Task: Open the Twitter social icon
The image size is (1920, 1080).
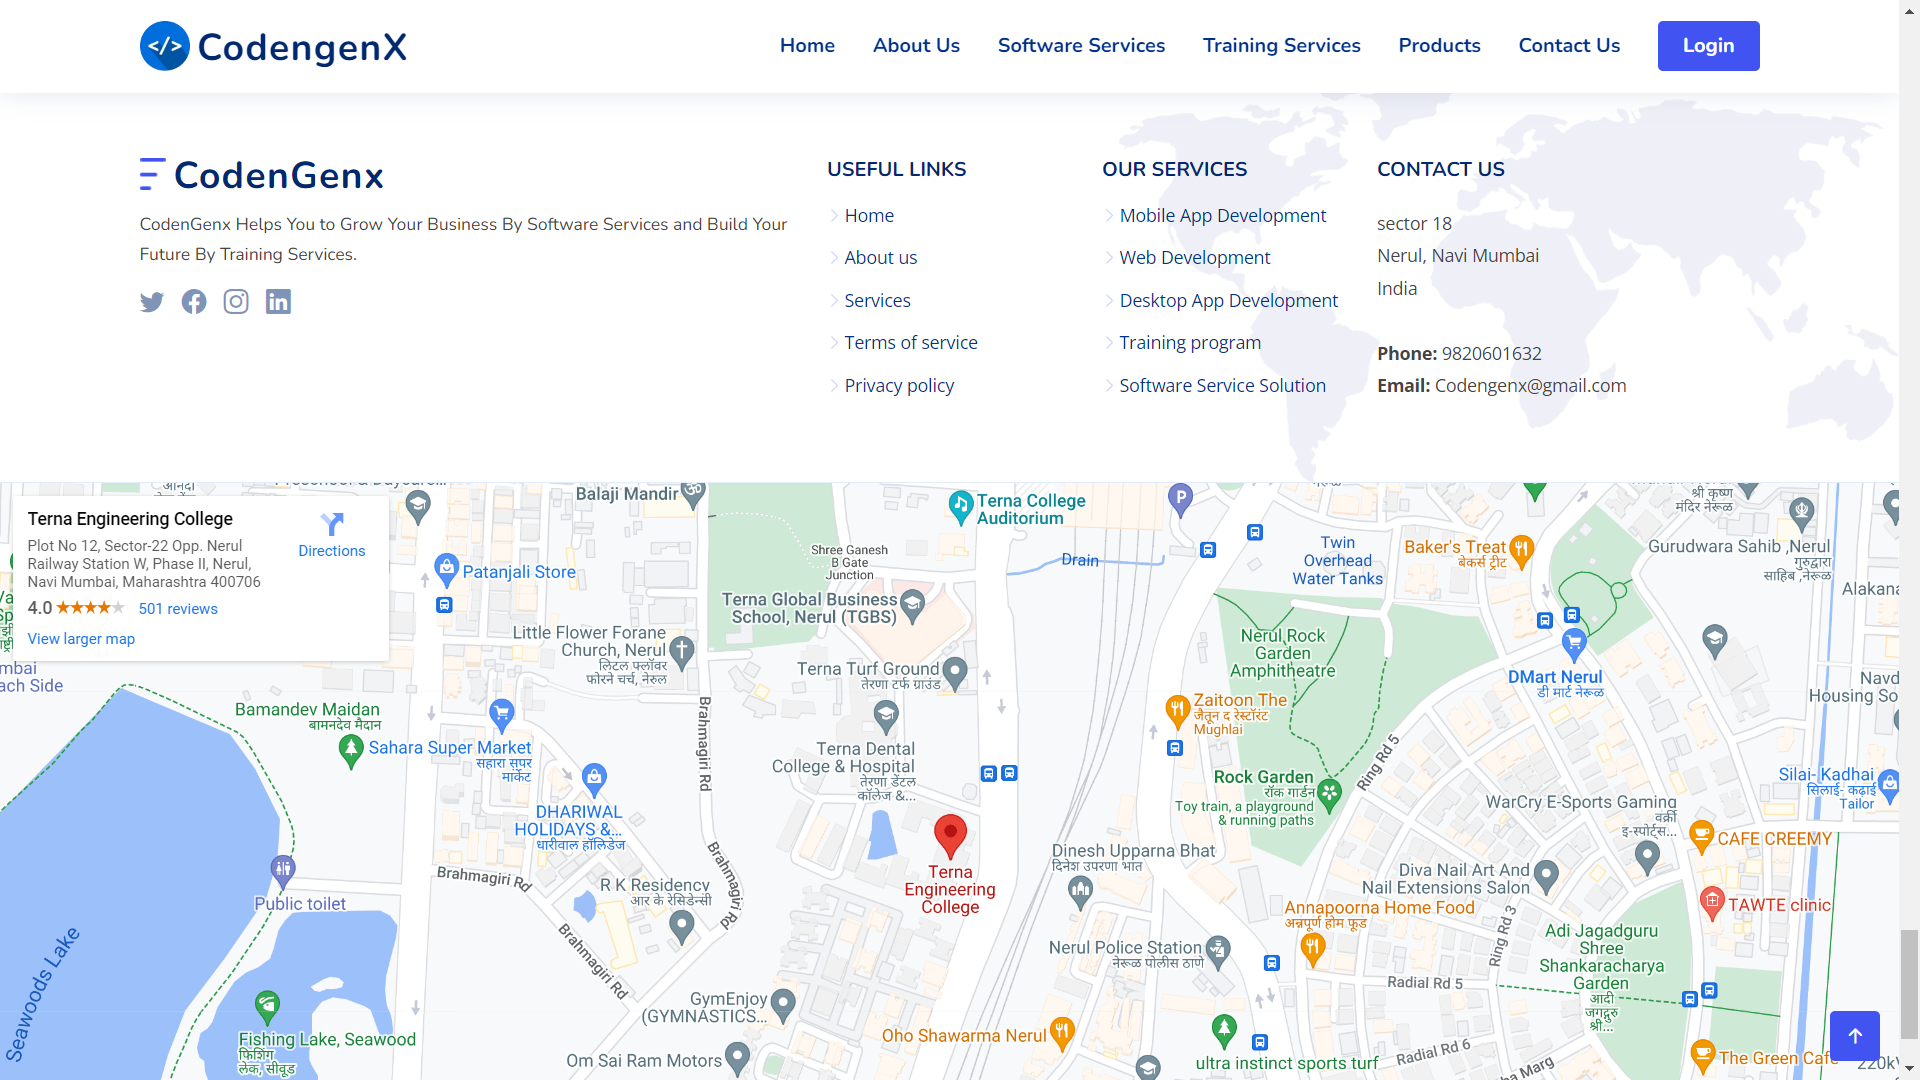Action: tap(152, 302)
